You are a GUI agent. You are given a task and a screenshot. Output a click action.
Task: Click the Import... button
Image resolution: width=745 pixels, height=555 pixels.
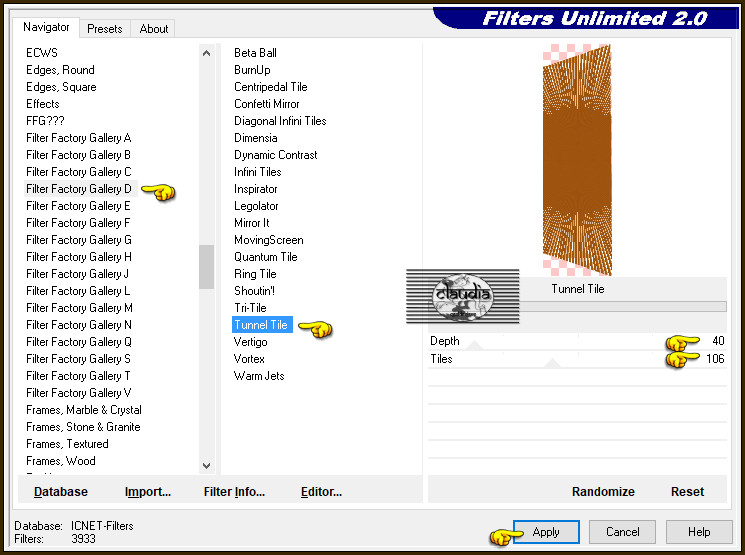pyautogui.click(x=148, y=492)
